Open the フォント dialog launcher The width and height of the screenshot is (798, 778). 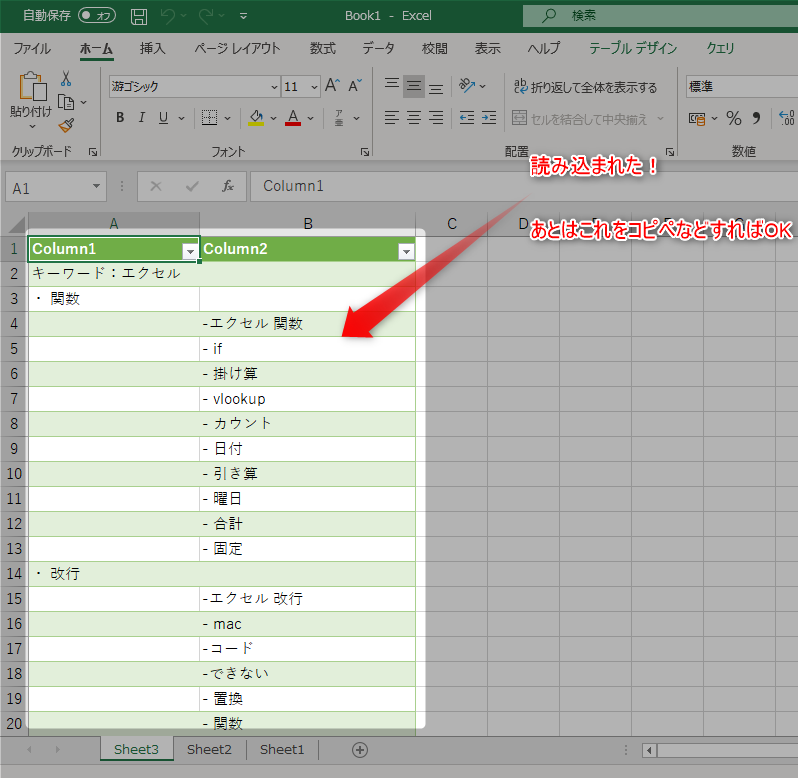(x=364, y=152)
